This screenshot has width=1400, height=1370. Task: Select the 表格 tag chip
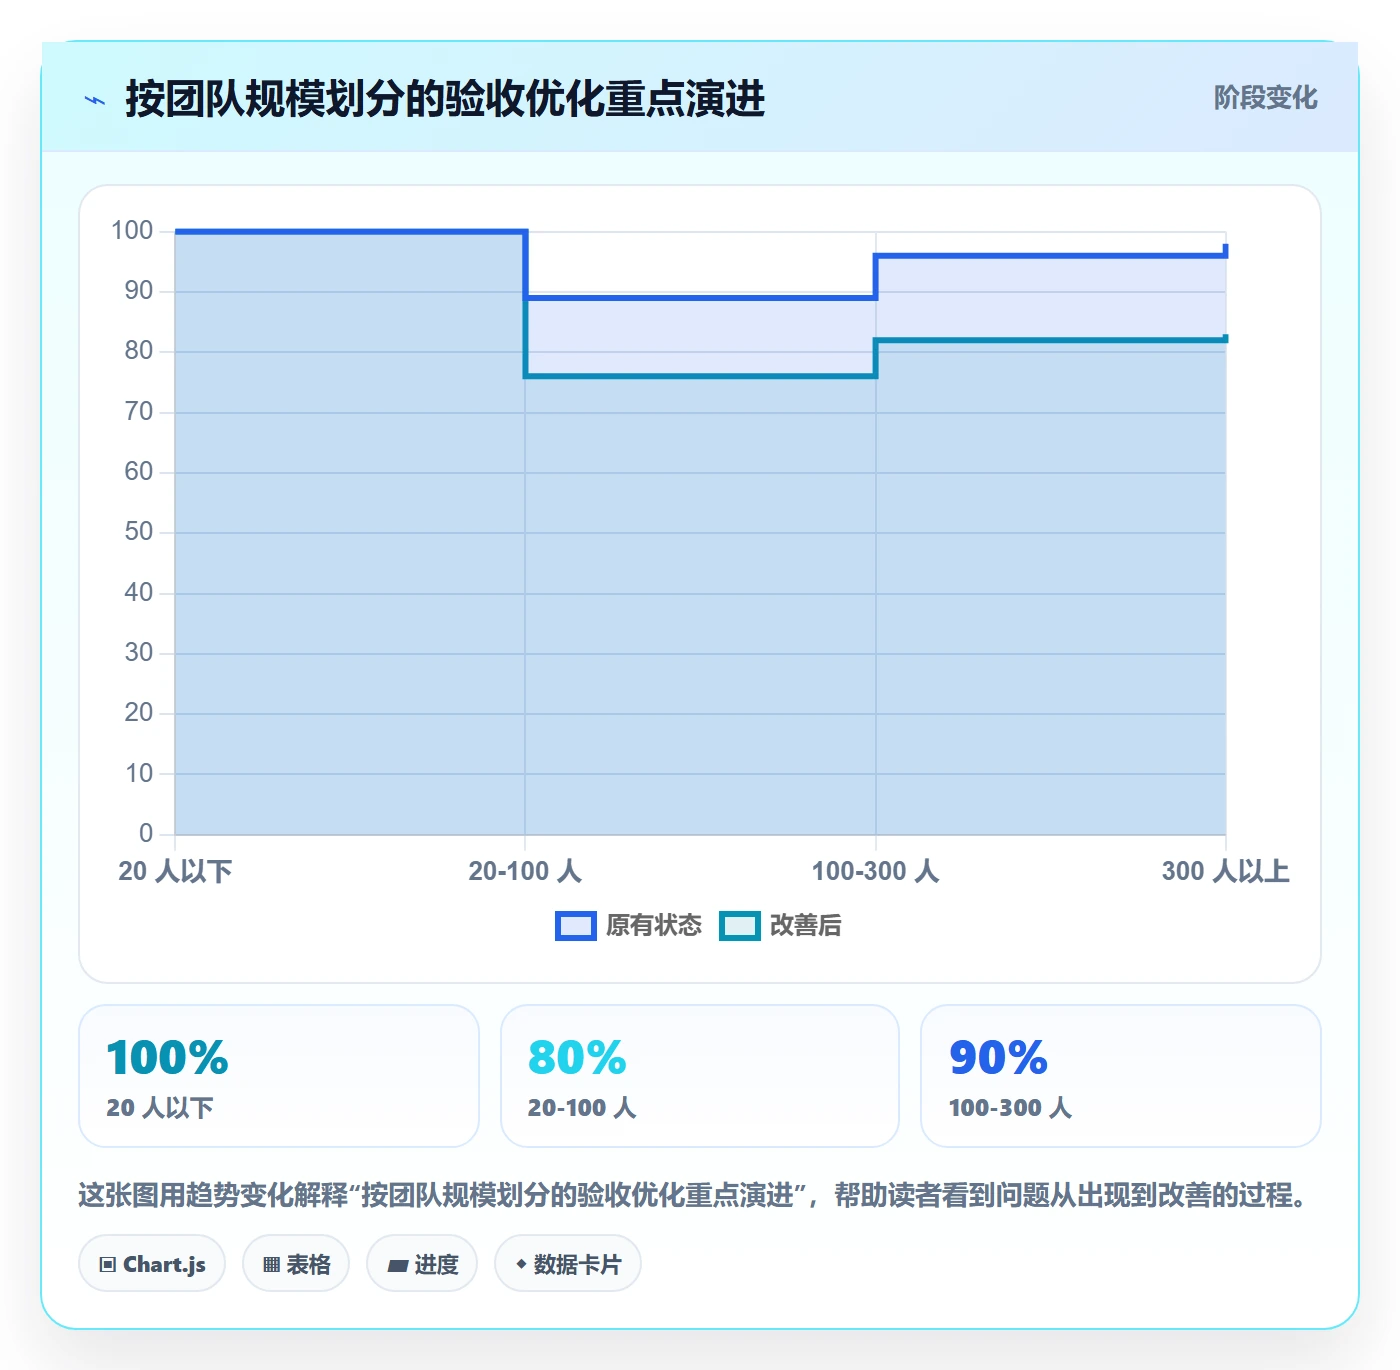coord(296,1264)
